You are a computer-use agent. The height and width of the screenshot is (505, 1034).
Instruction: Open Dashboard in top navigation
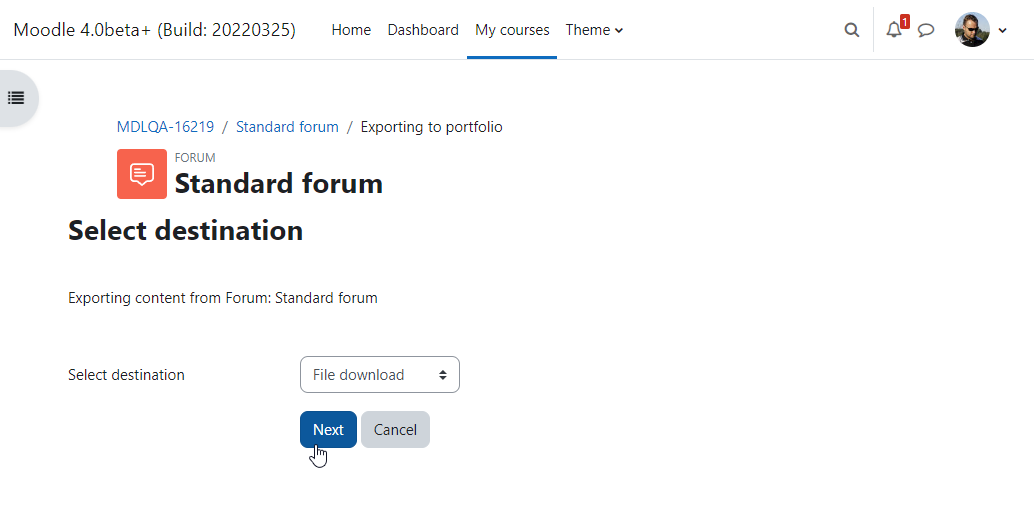click(423, 30)
